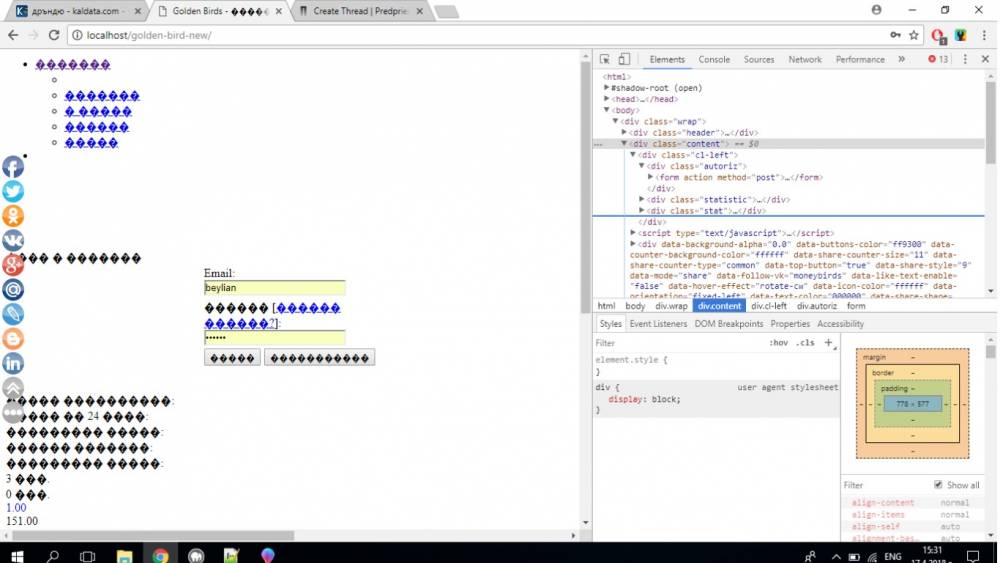1000x563 pixels.
Task: Switch to the Create Thread browser tab
Action: [x=360, y=11]
